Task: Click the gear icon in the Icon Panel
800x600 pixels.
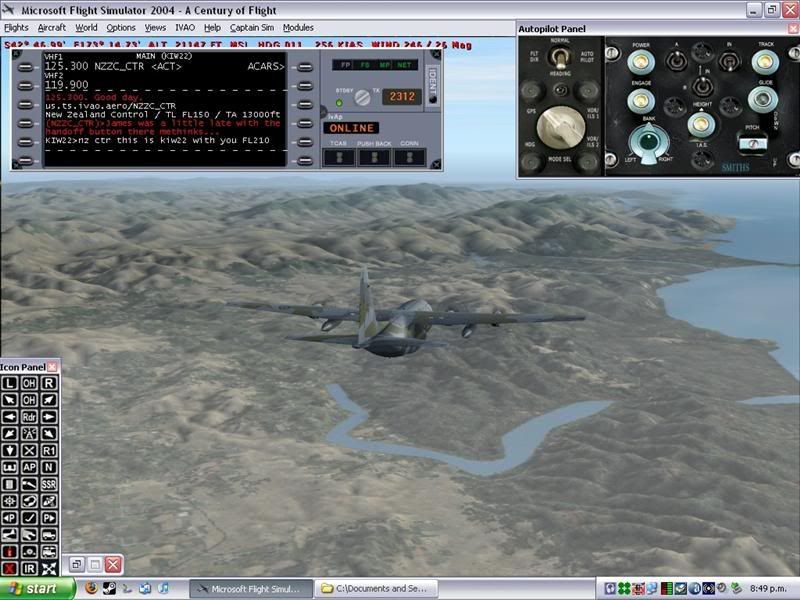Action: coord(11,501)
